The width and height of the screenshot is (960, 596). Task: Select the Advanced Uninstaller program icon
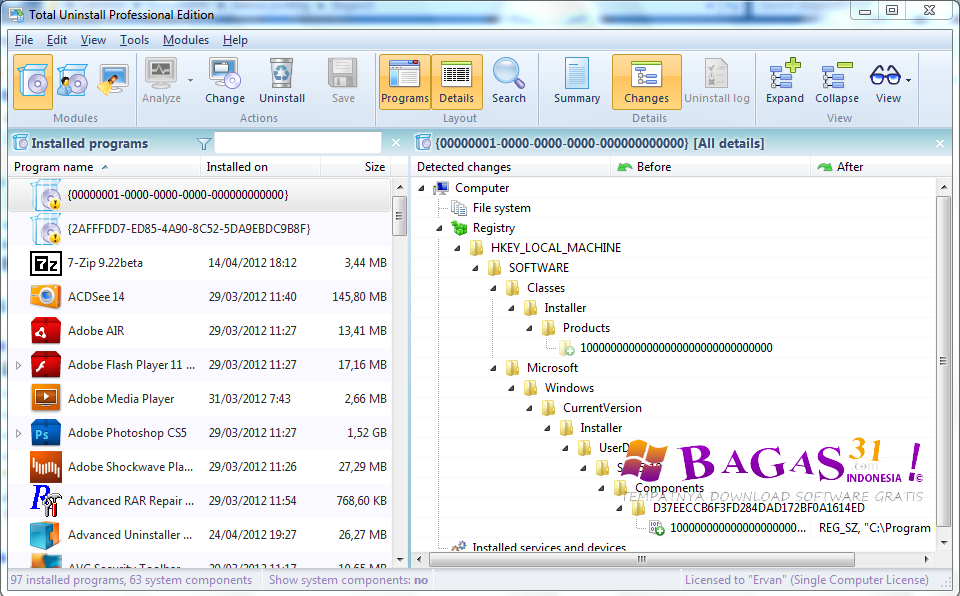pos(46,535)
